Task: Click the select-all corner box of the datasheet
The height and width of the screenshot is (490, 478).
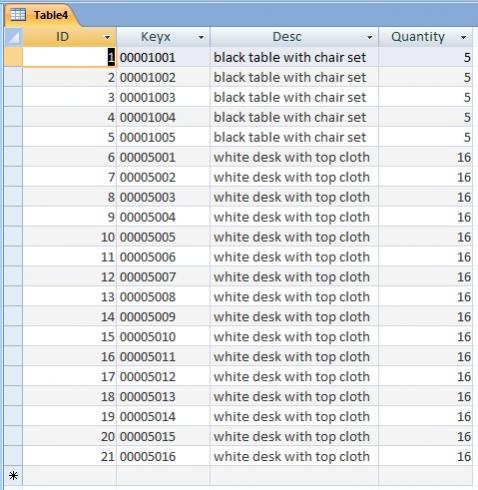Action: pyautogui.click(x=14, y=37)
